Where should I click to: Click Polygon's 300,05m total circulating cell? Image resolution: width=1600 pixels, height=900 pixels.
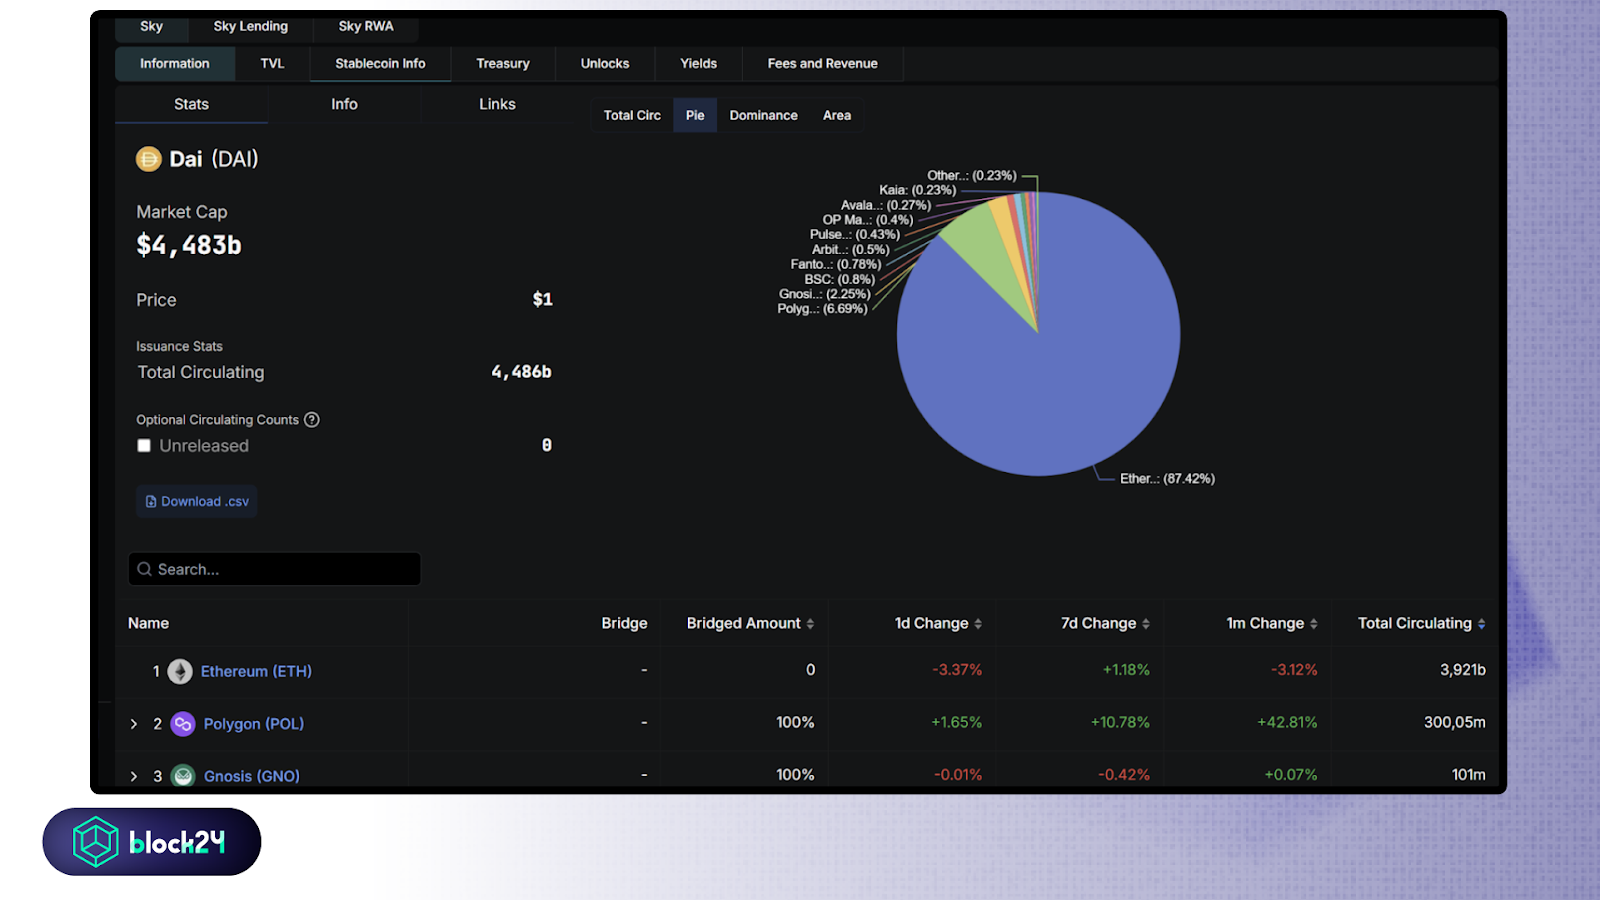coord(1455,722)
